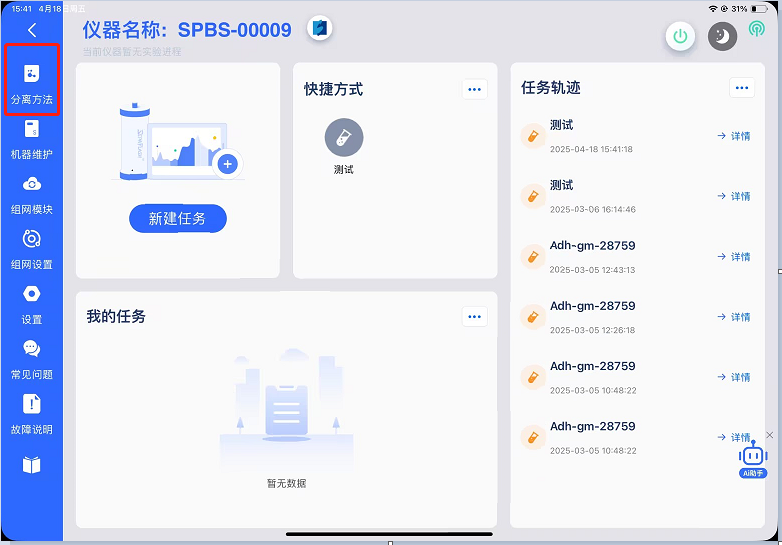Expand the 我的任务 more options menu
The width and height of the screenshot is (782, 545).
pyautogui.click(x=474, y=316)
